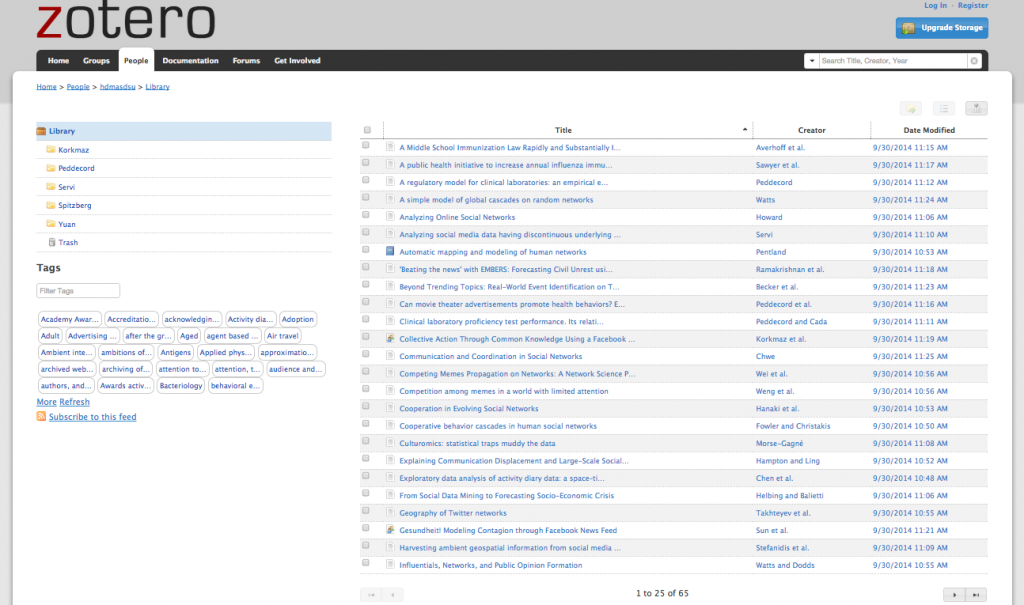The width and height of the screenshot is (1024, 605).
Task: Select checkbox for Automatic mapping and modeling
Action: 366,250
